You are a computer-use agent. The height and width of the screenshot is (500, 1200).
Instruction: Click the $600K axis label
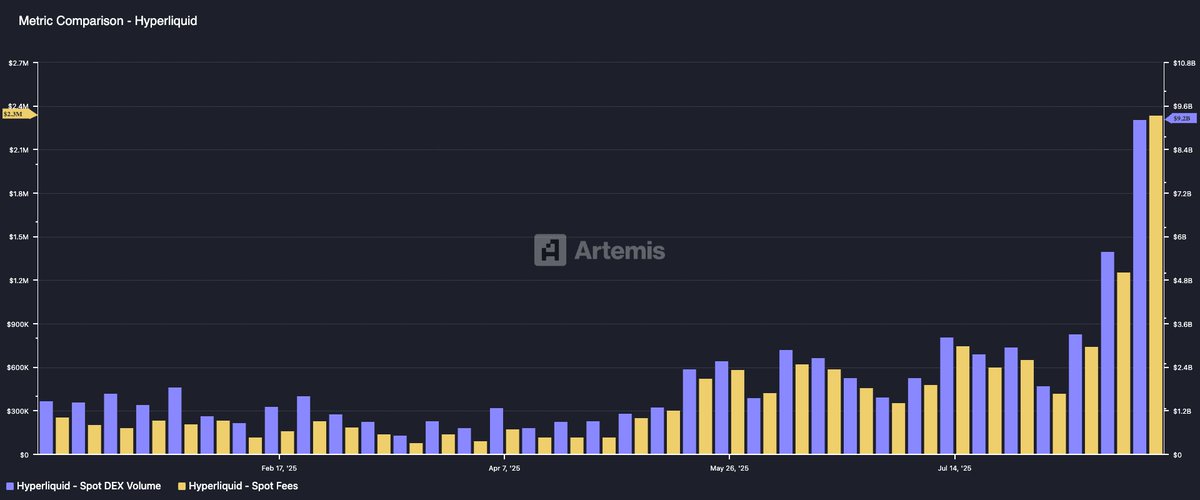19,368
